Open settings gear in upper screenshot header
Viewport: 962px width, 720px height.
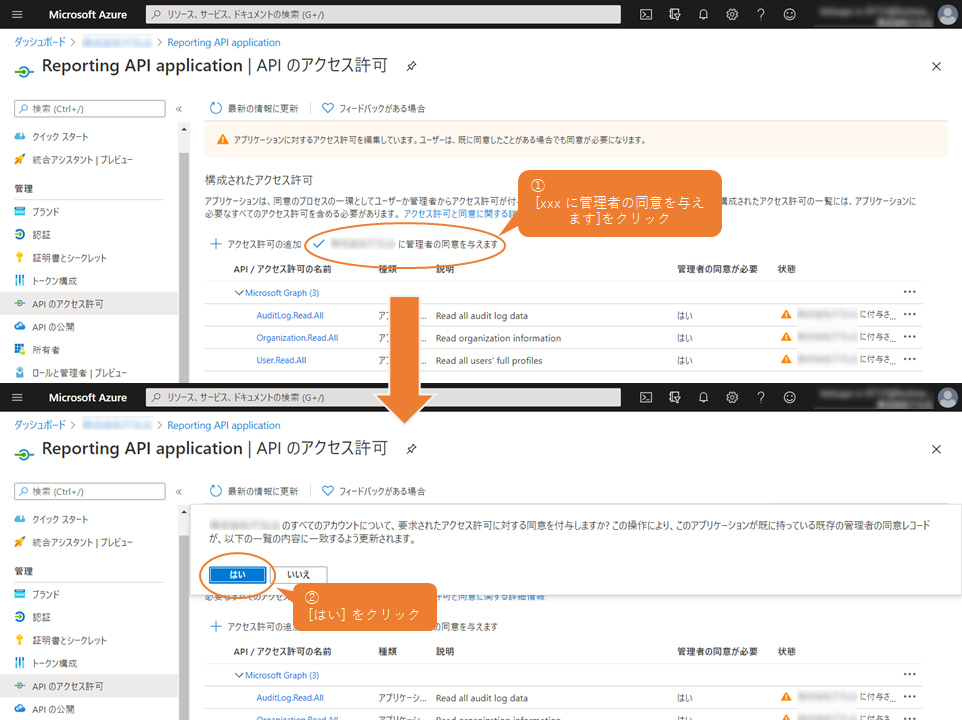click(x=732, y=14)
